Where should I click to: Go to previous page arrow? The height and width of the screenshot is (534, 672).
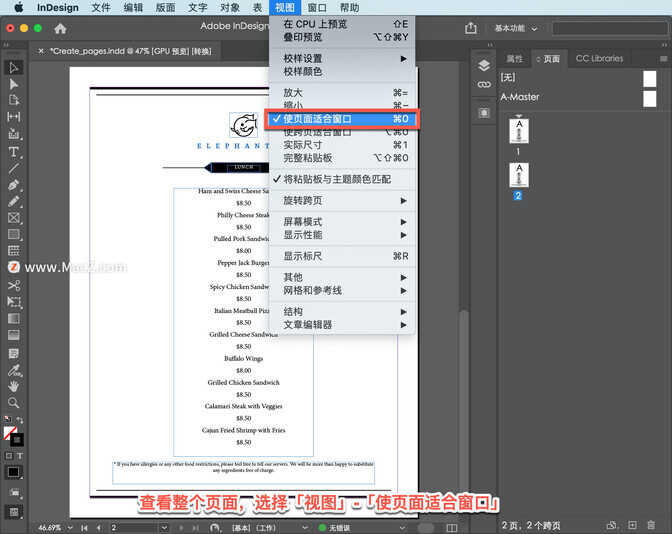coord(99,528)
